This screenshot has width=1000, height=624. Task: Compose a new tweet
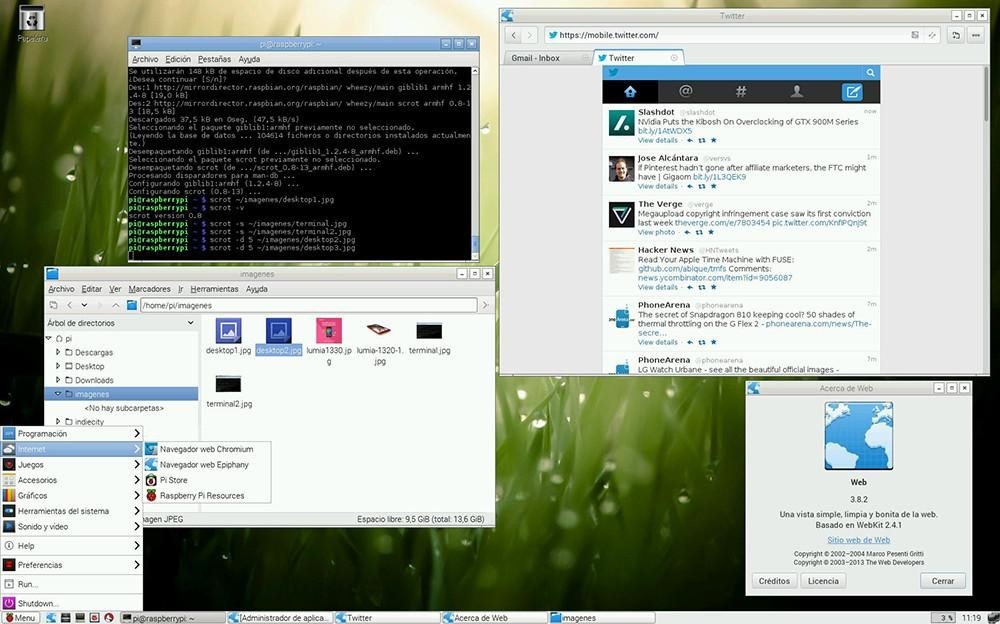click(852, 91)
